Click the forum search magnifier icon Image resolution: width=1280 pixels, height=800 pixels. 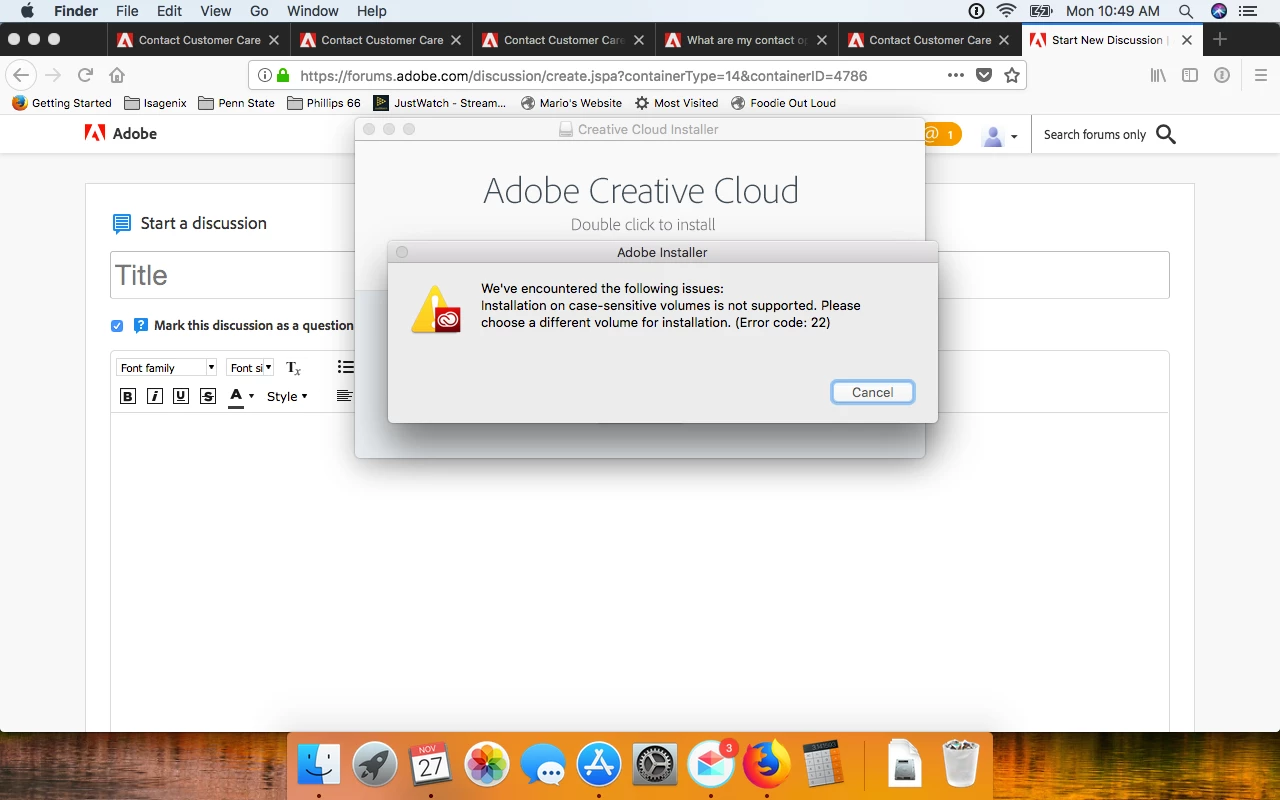(1166, 134)
